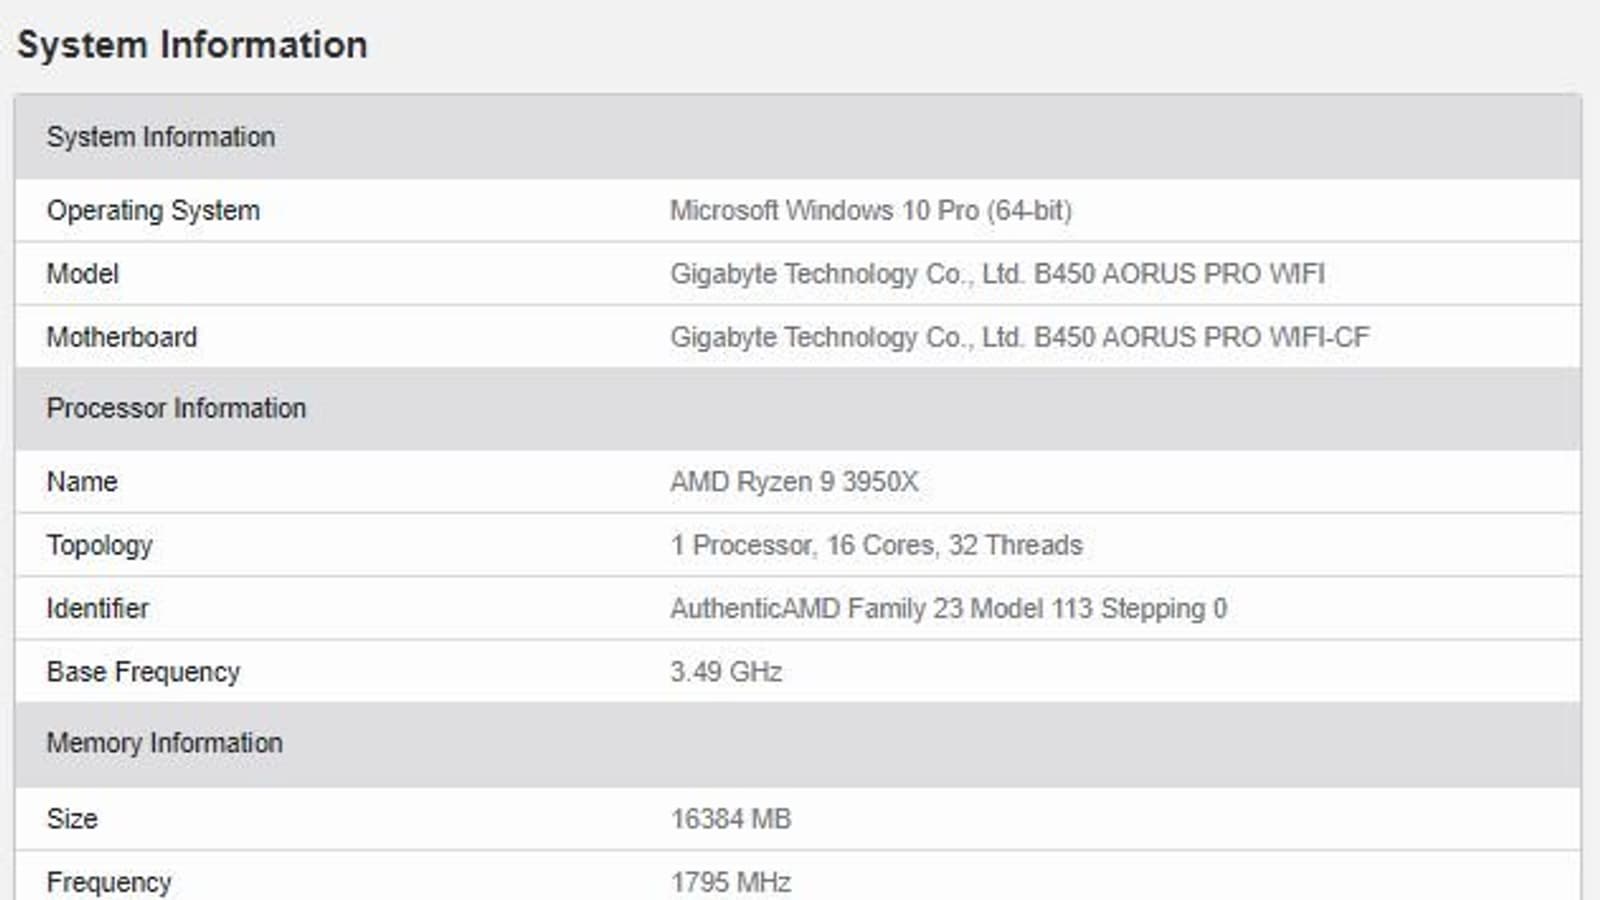Click the Memory Information section header

click(164, 743)
